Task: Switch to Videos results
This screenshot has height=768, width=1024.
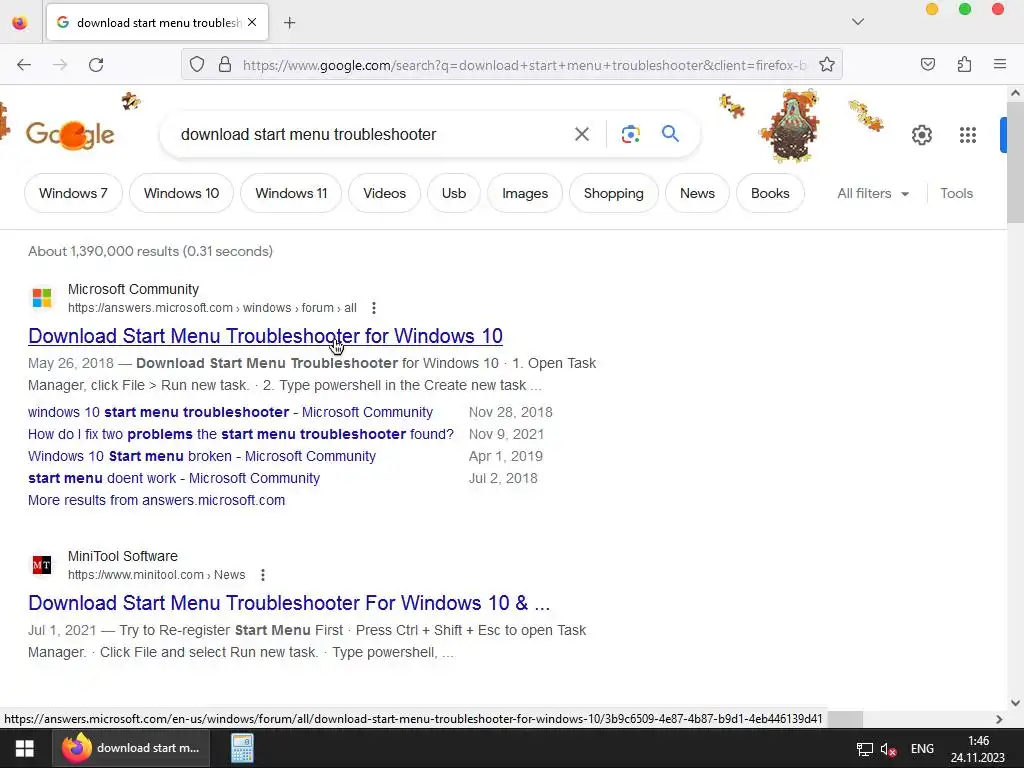Action: tap(385, 193)
